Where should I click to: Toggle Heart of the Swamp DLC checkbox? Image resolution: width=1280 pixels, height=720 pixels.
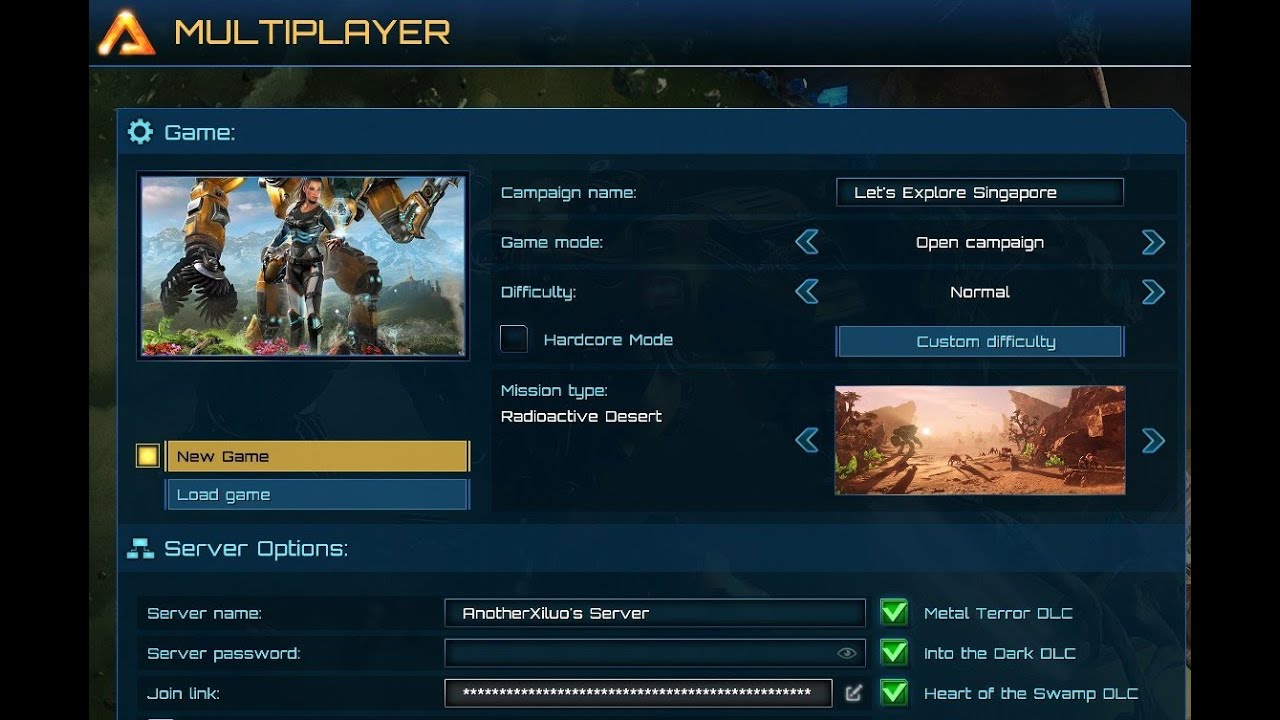tap(893, 692)
